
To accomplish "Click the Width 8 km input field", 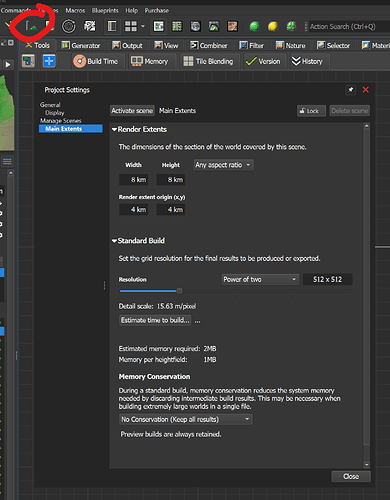I will coord(134,180).
